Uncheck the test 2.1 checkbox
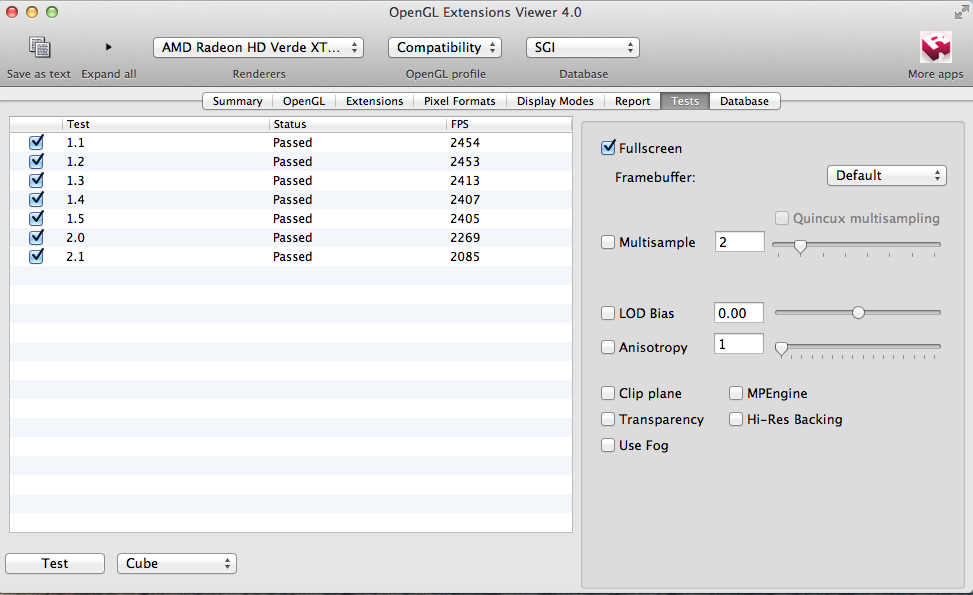 37,256
